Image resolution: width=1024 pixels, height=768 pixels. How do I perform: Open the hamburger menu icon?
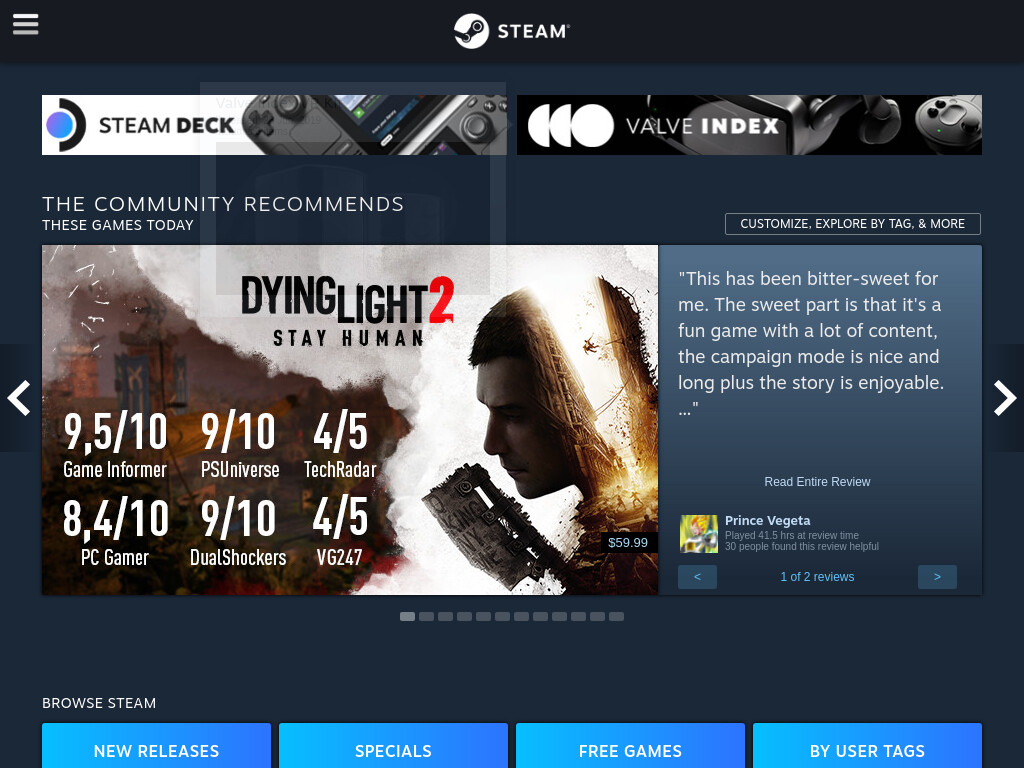25,24
